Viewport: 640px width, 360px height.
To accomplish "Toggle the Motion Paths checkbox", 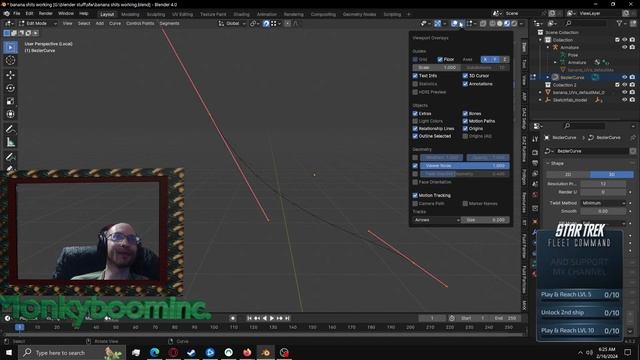I will coord(465,121).
